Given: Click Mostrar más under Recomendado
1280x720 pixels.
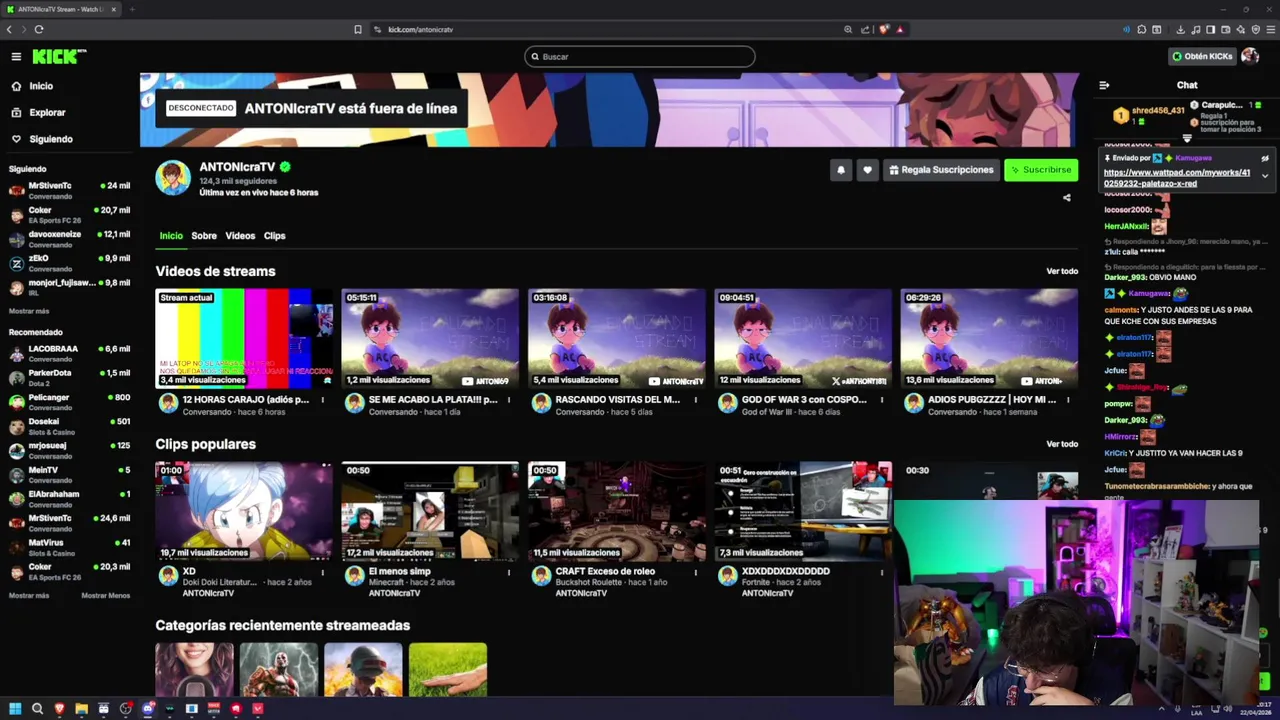Looking at the screenshot, I should [29, 595].
